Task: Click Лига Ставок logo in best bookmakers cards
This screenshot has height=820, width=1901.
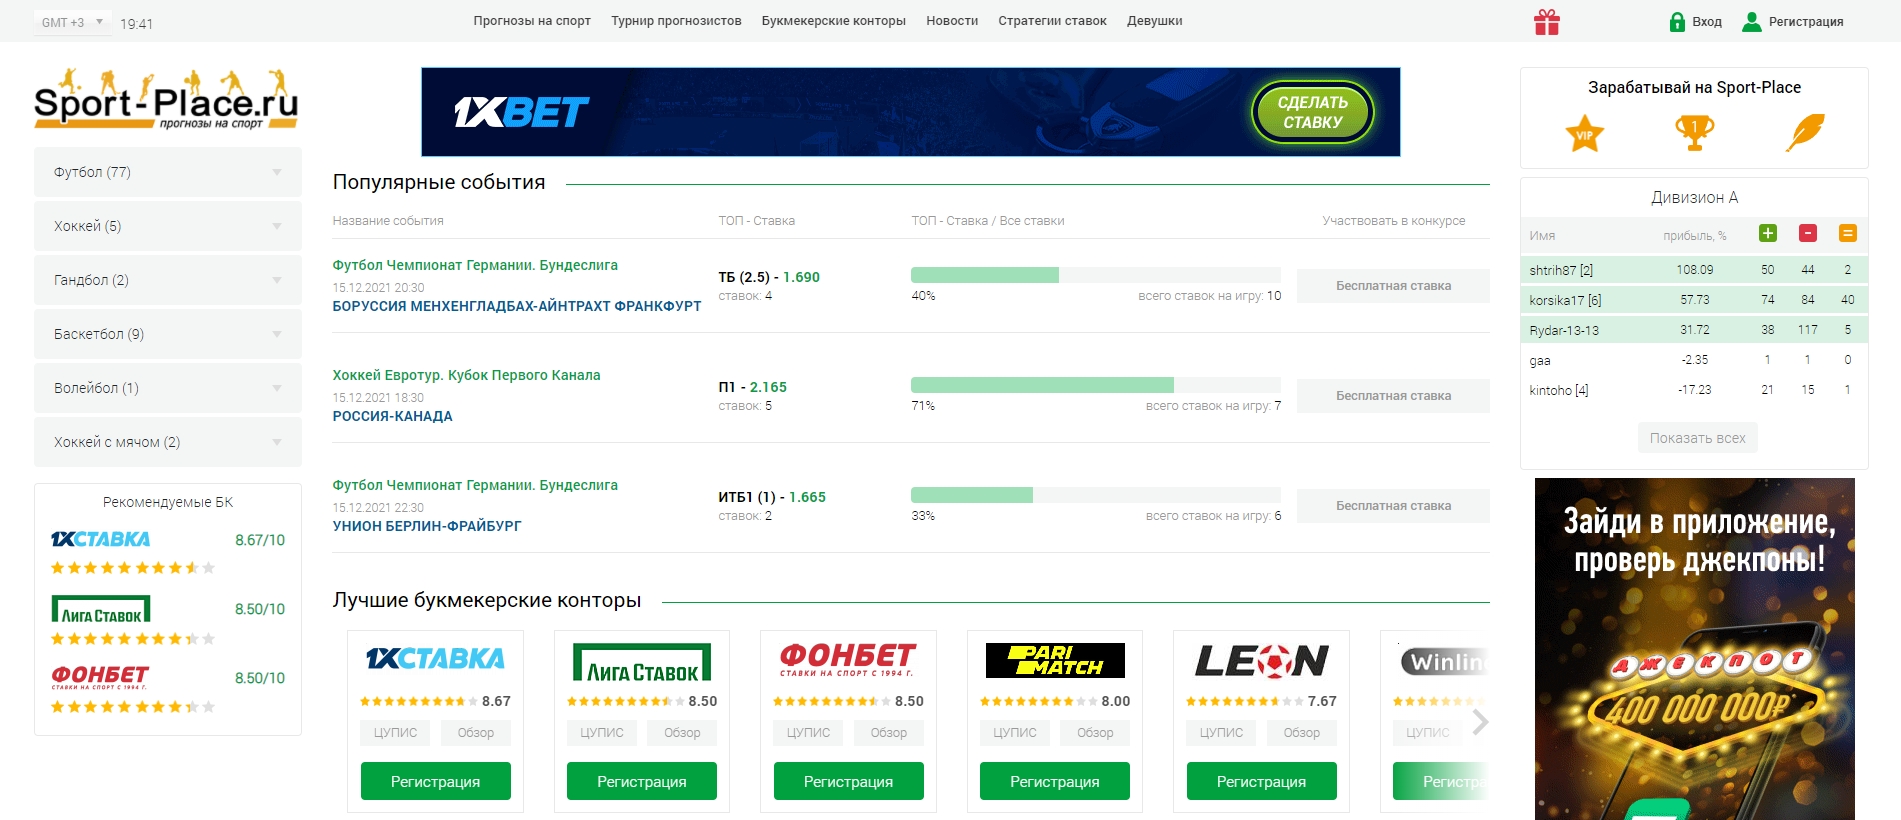Action: [x=642, y=662]
